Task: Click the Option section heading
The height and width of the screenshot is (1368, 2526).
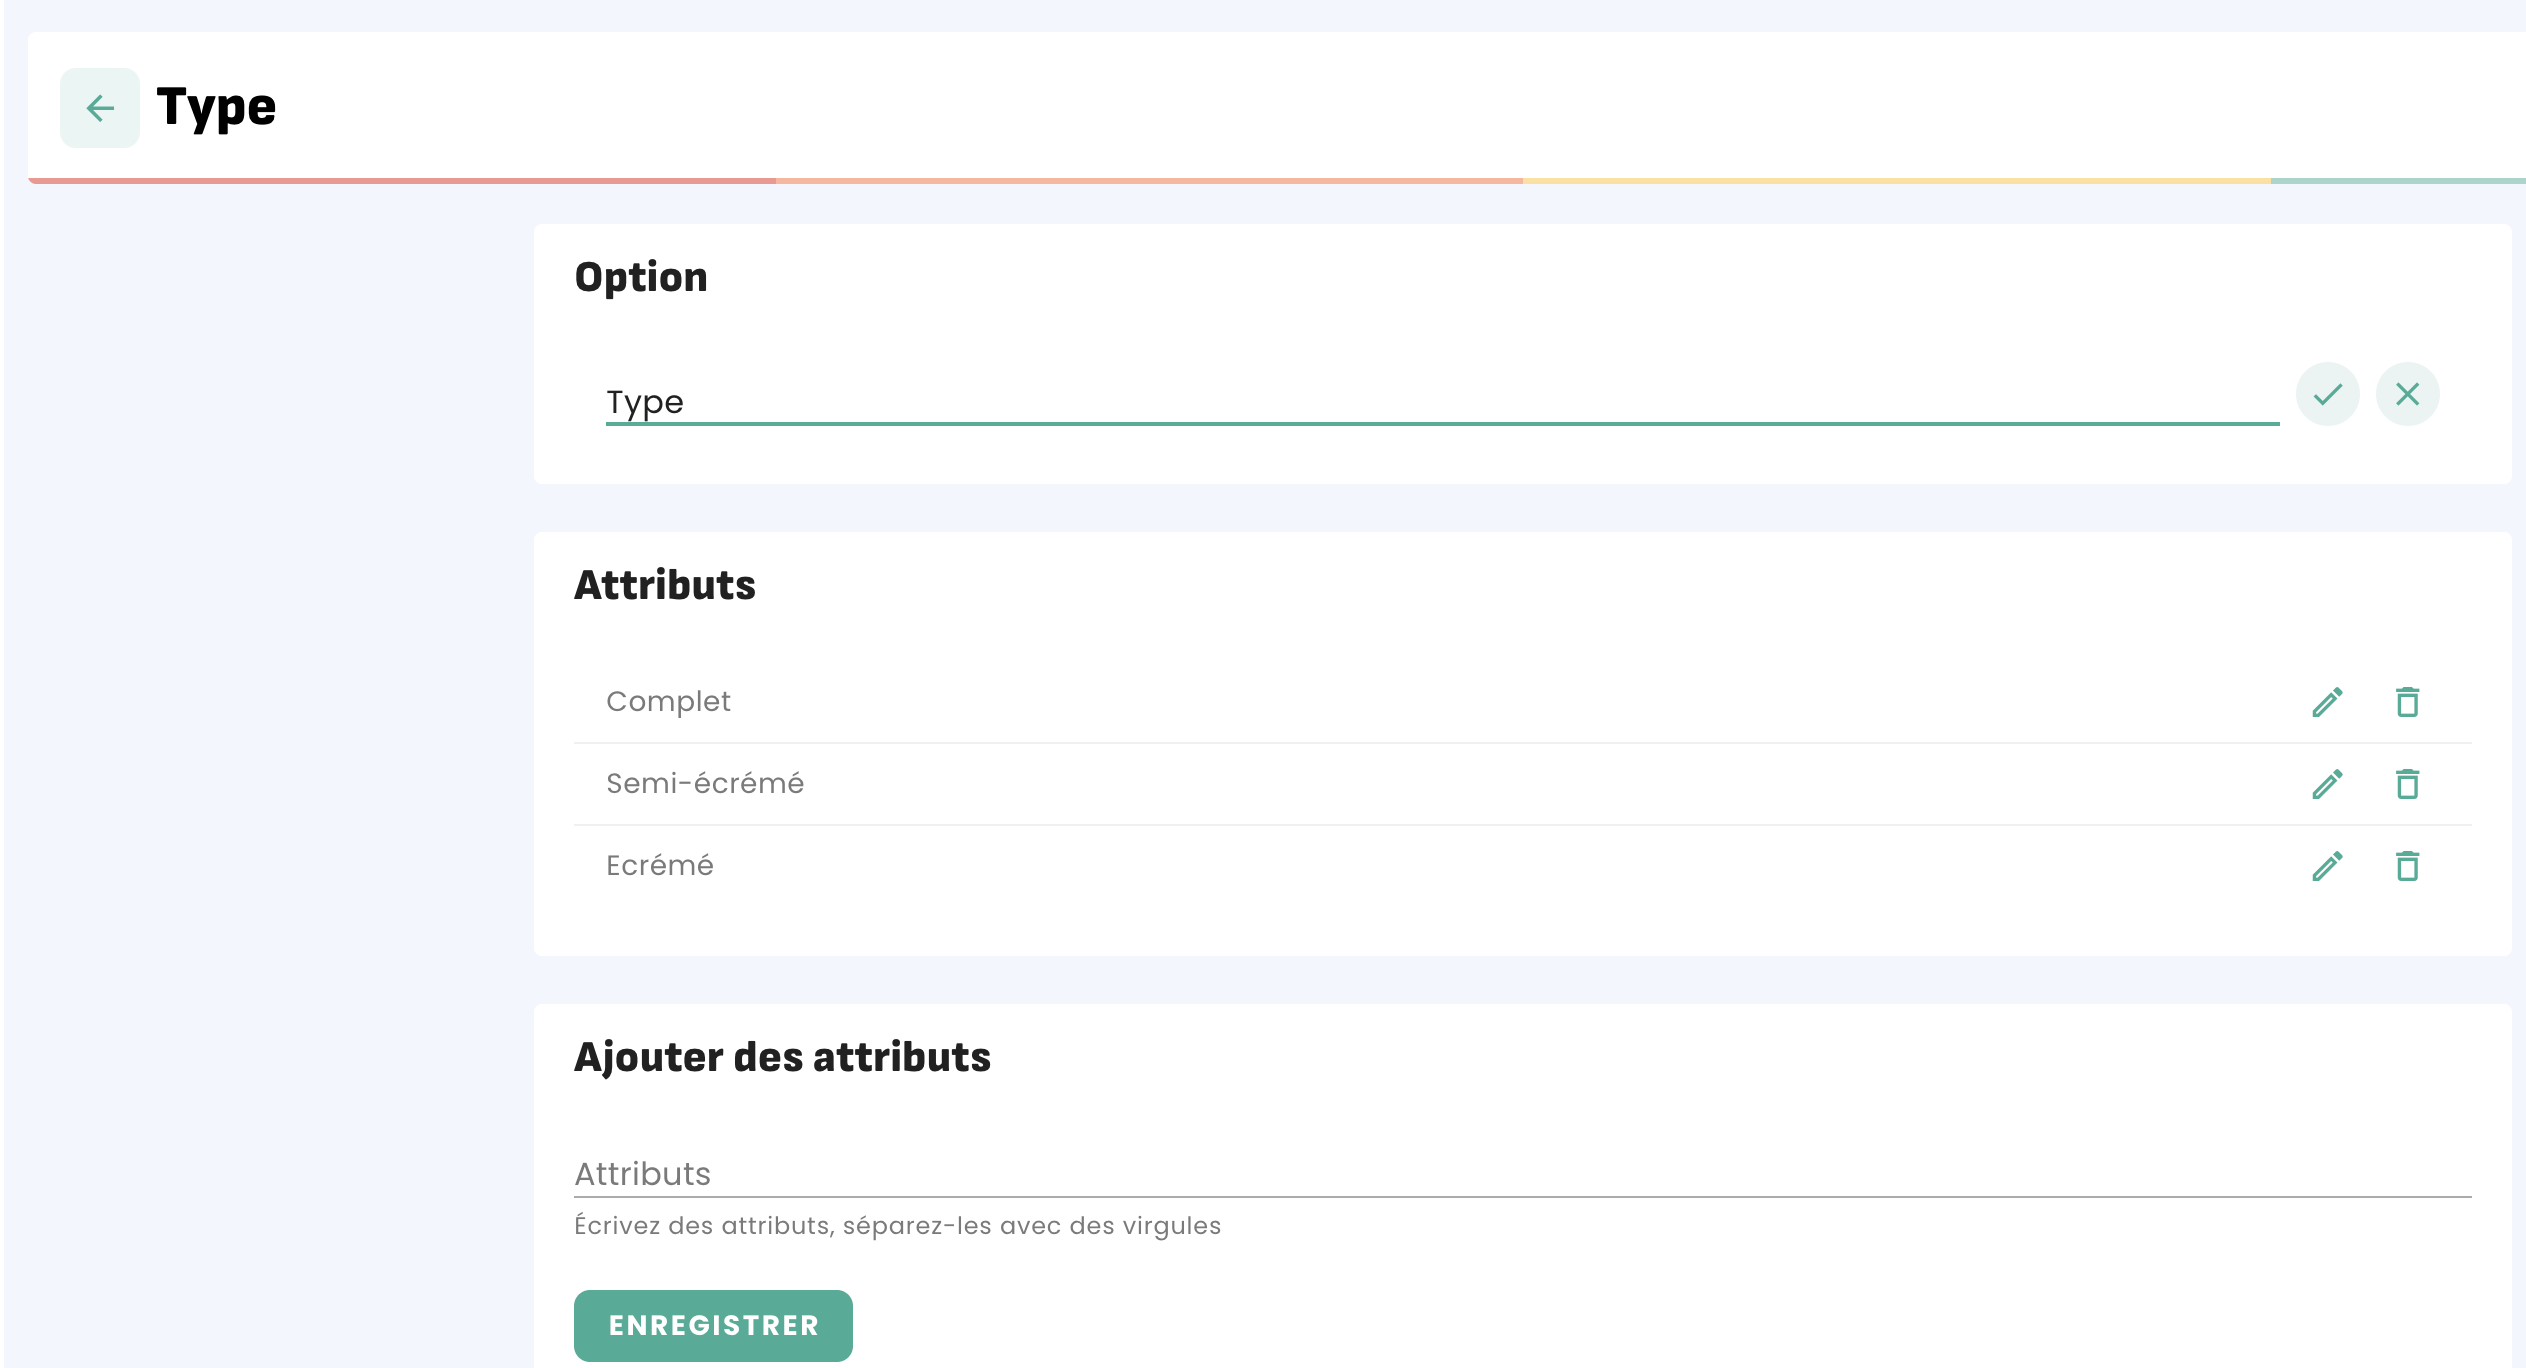Action: [x=641, y=278]
